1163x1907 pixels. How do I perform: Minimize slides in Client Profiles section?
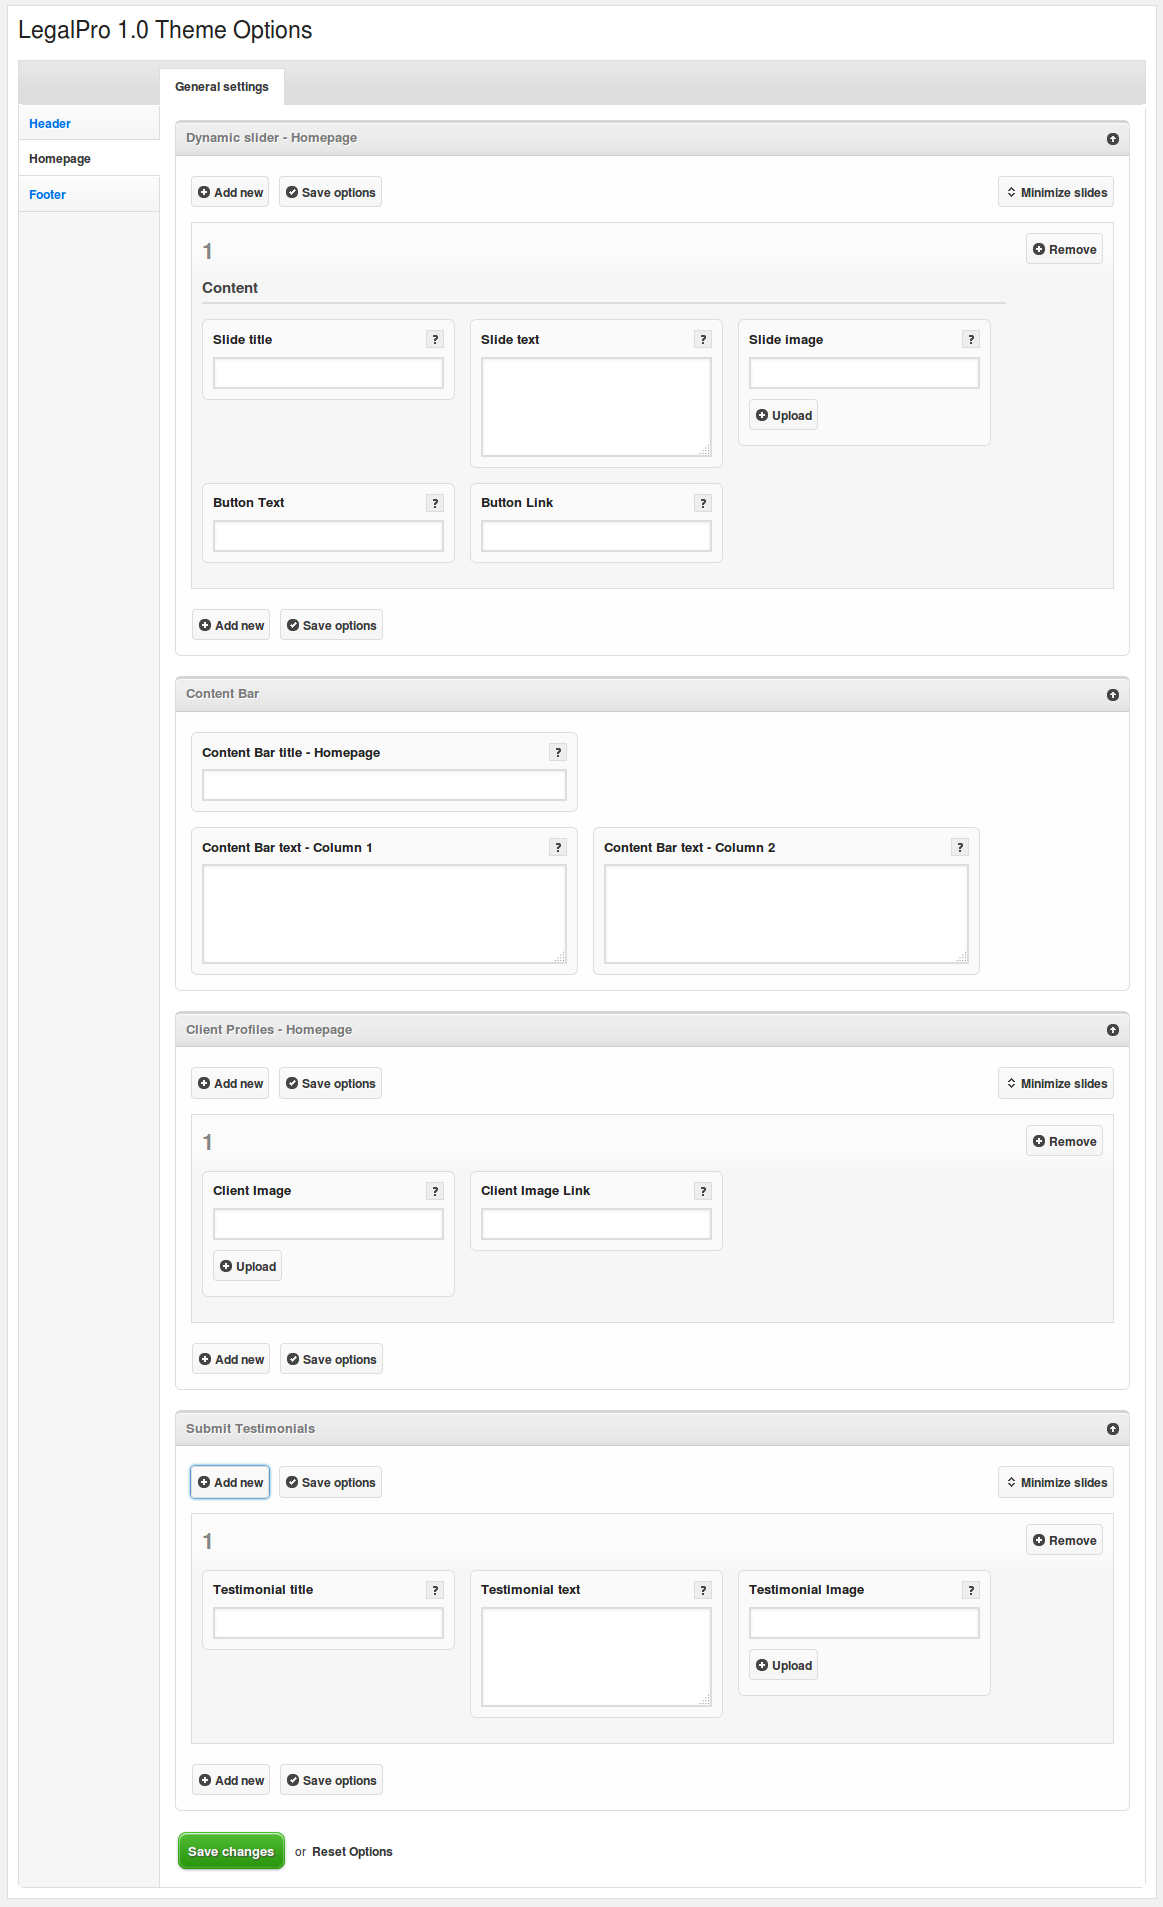(x=1056, y=1084)
